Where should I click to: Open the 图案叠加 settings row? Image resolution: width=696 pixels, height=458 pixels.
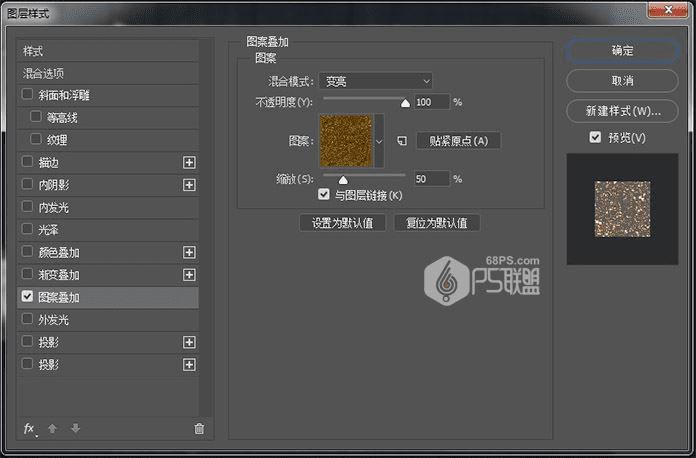click(108, 297)
